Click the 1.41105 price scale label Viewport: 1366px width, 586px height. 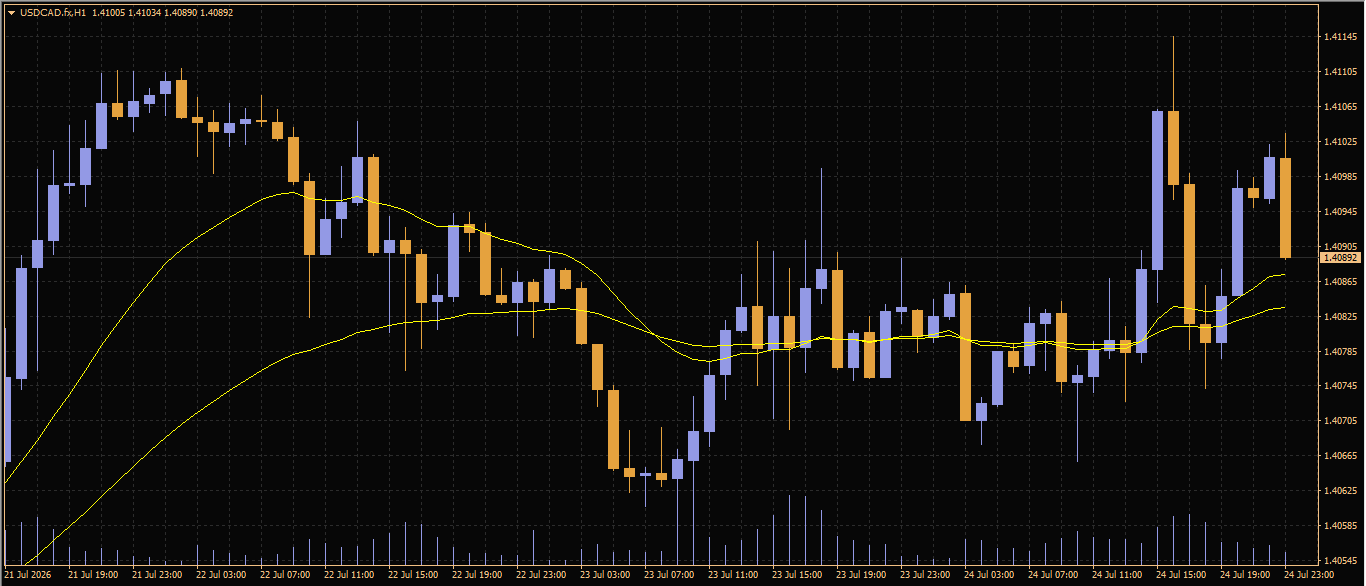(1340, 72)
